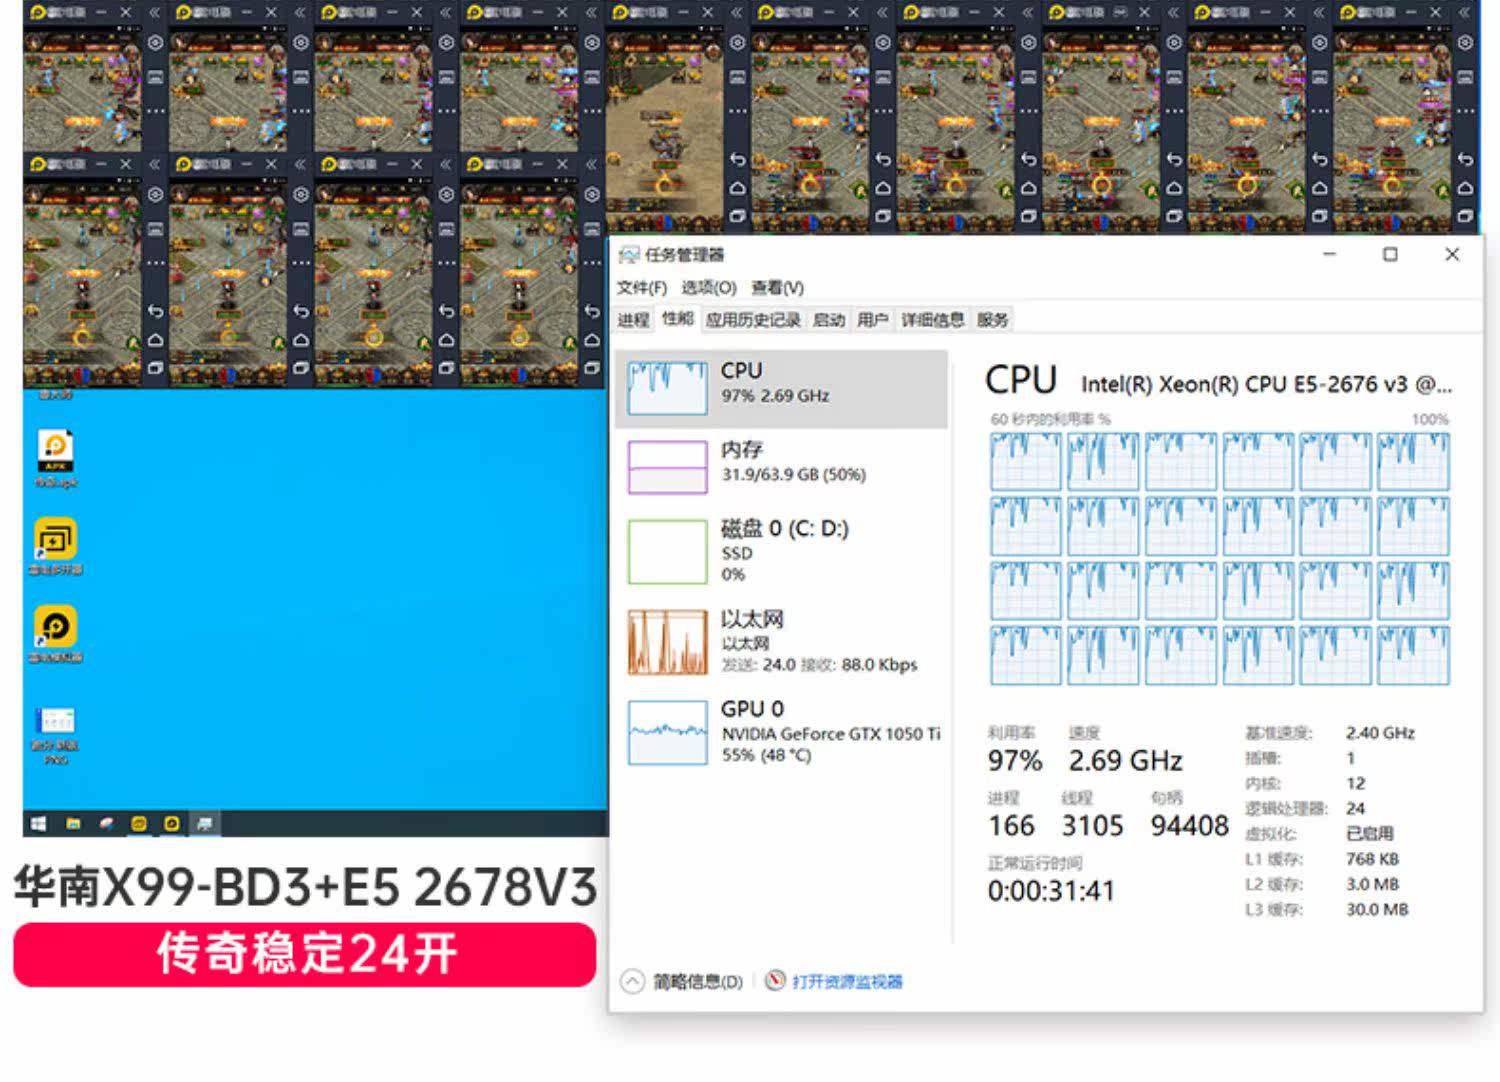Select the 磁盘 0 (C: D:) entry
The width and height of the screenshot is (1500, 1082).
(782, 551)
